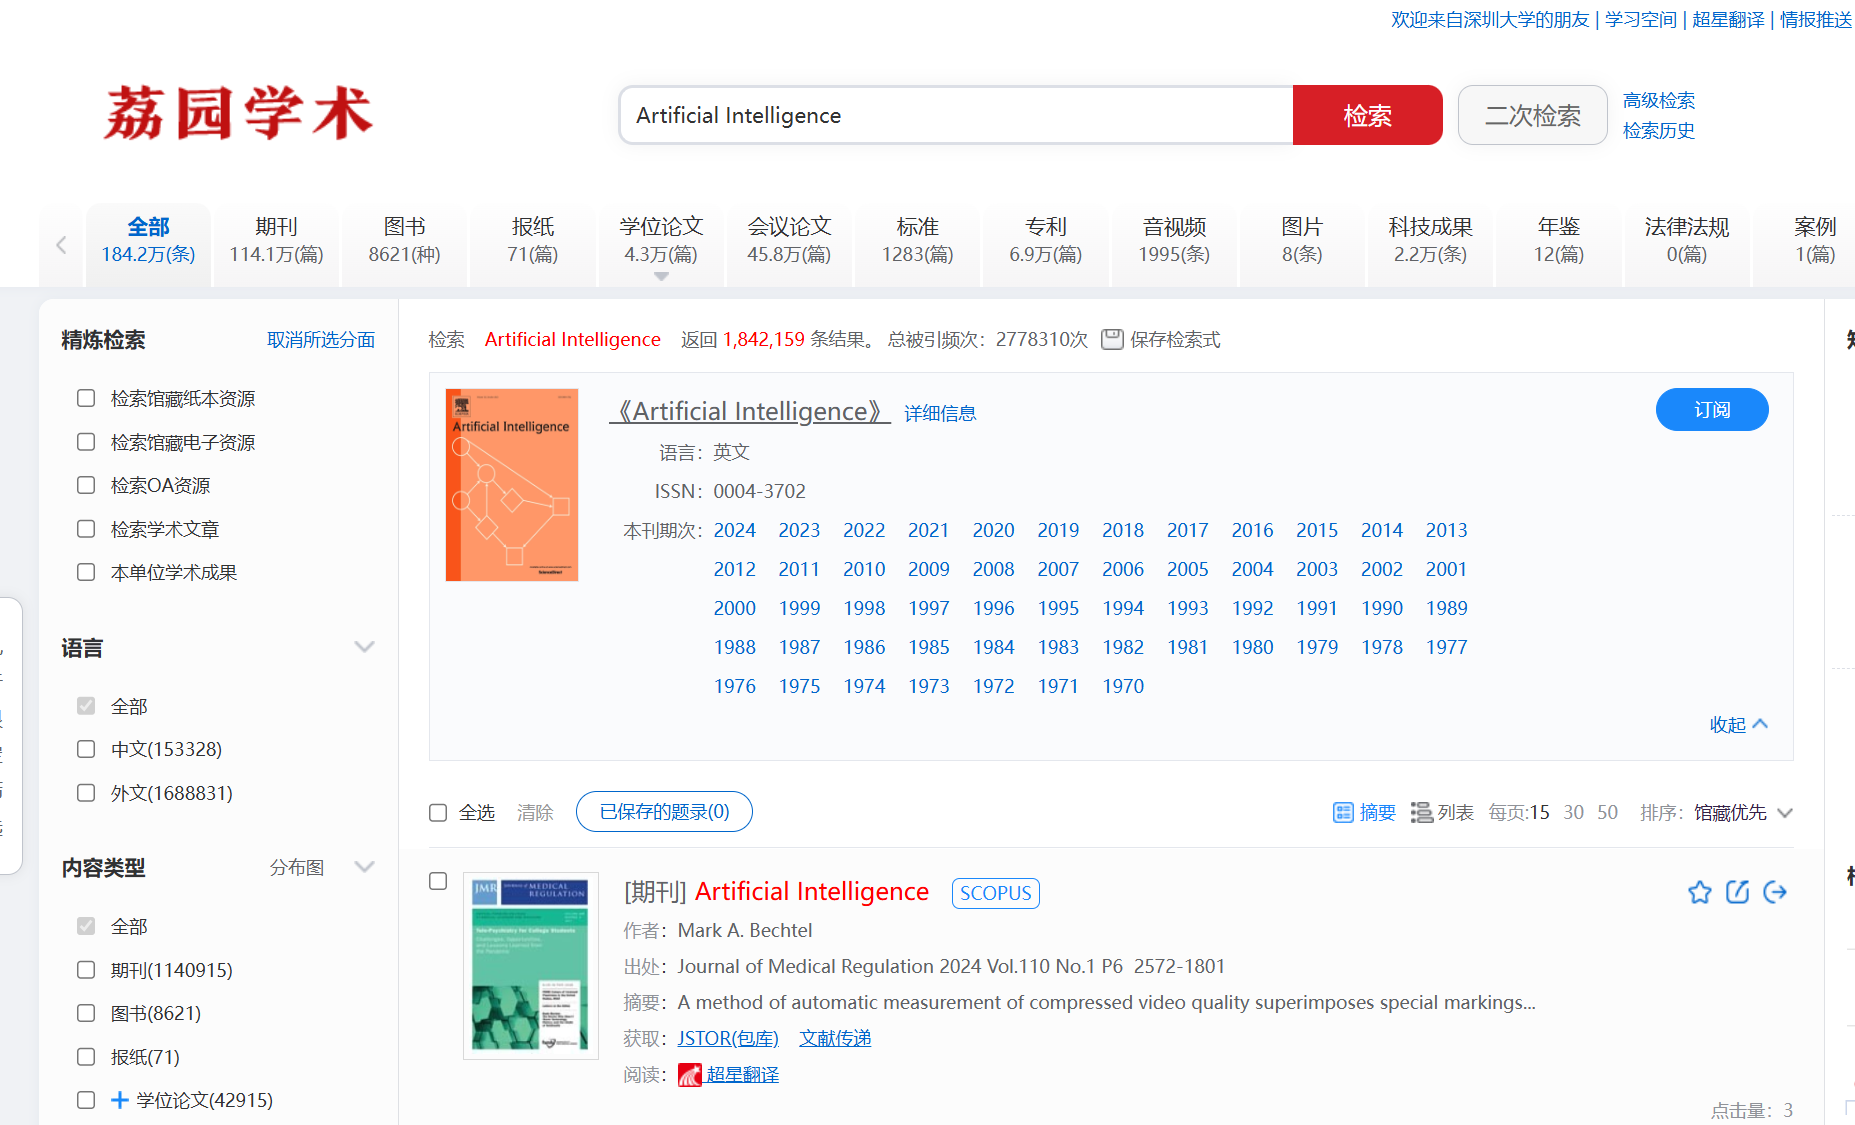The width and height of the screenshot is (1855, 1125).
Task: Click the SCOPUS badge on the result
Action: click(995, 893)
